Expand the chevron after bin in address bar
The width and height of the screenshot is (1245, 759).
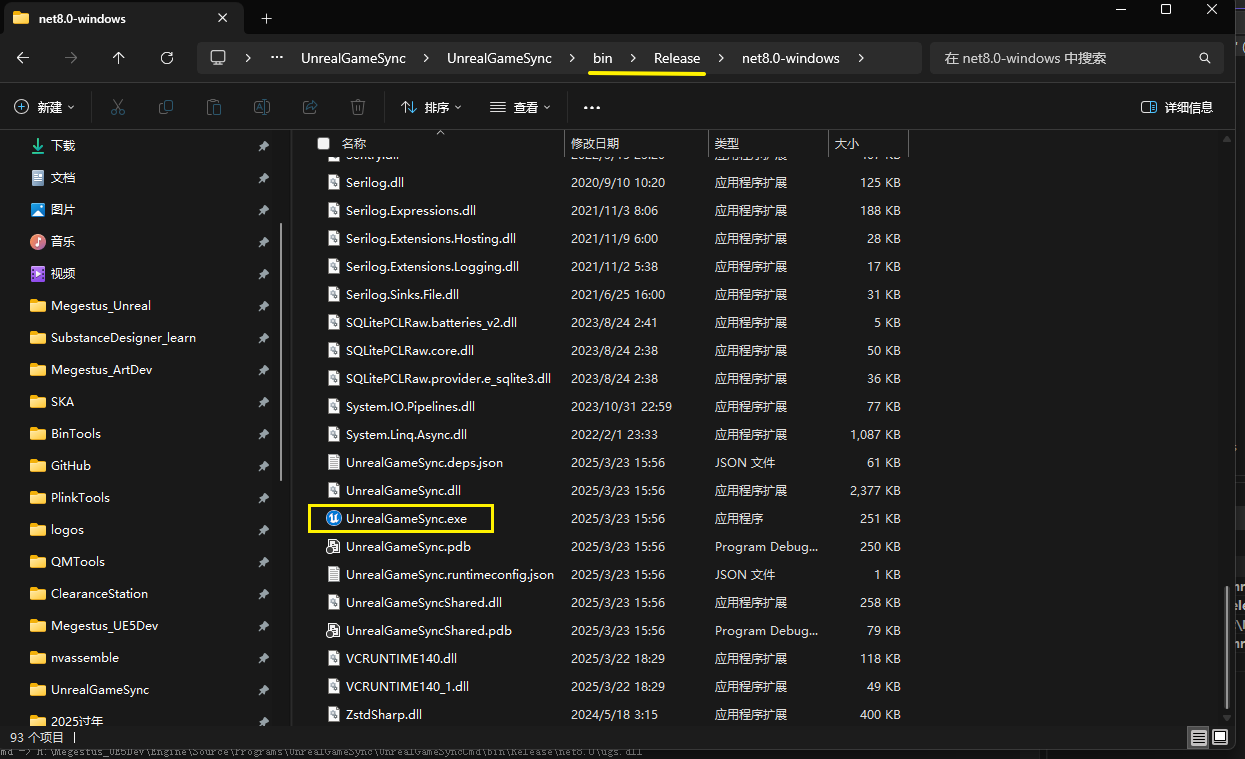point(633,58)
